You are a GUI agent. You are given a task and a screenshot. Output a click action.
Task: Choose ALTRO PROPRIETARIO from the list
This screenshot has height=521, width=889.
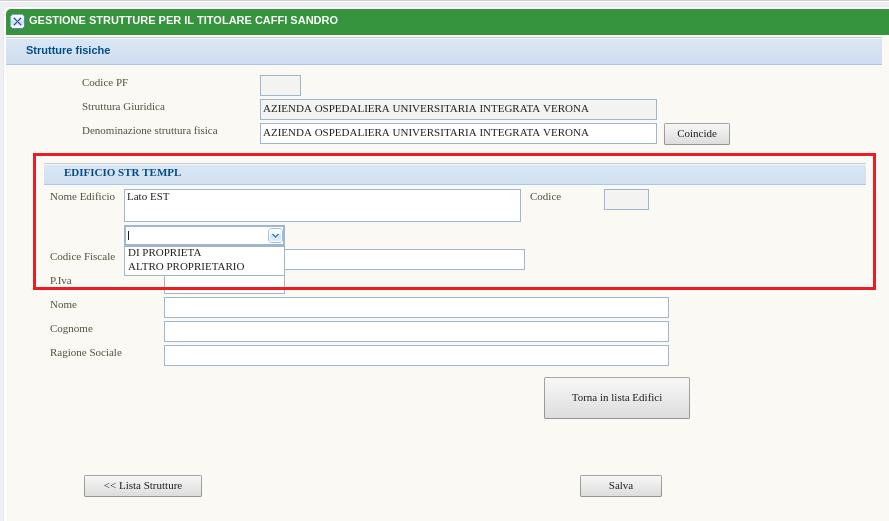coord(186,267)
